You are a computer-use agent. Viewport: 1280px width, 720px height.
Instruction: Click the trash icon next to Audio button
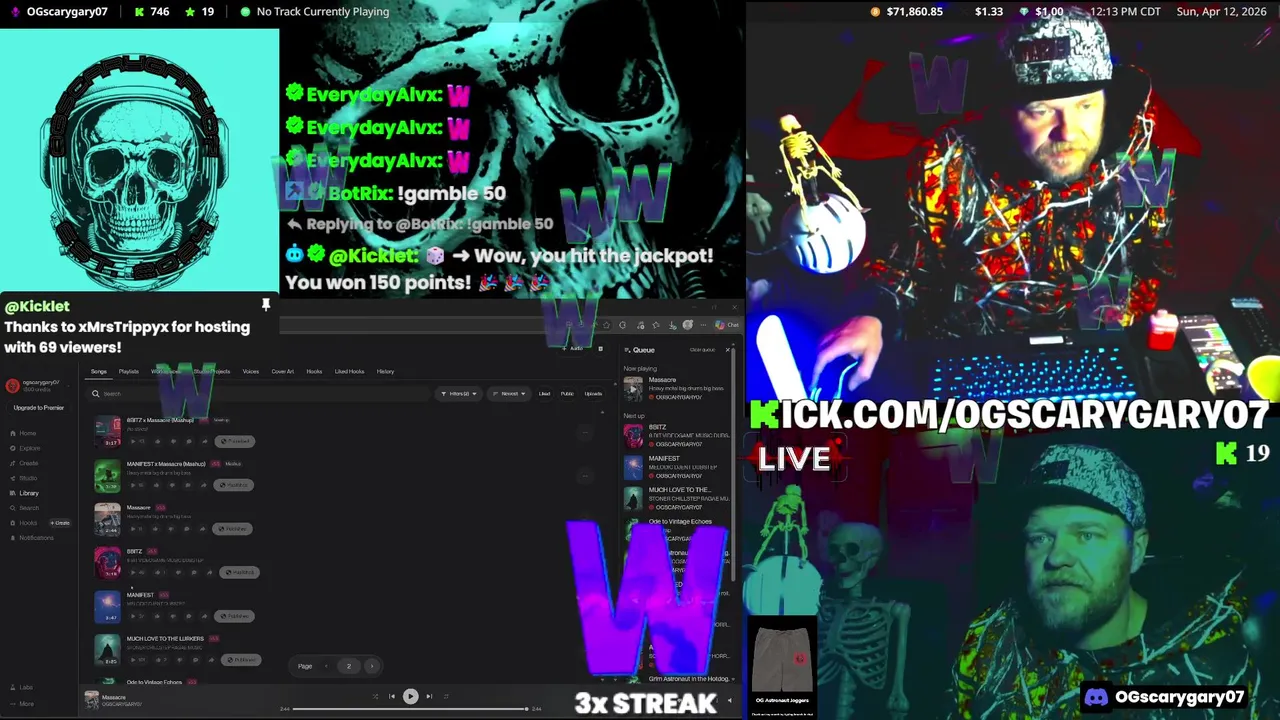[x=600, y=348]
